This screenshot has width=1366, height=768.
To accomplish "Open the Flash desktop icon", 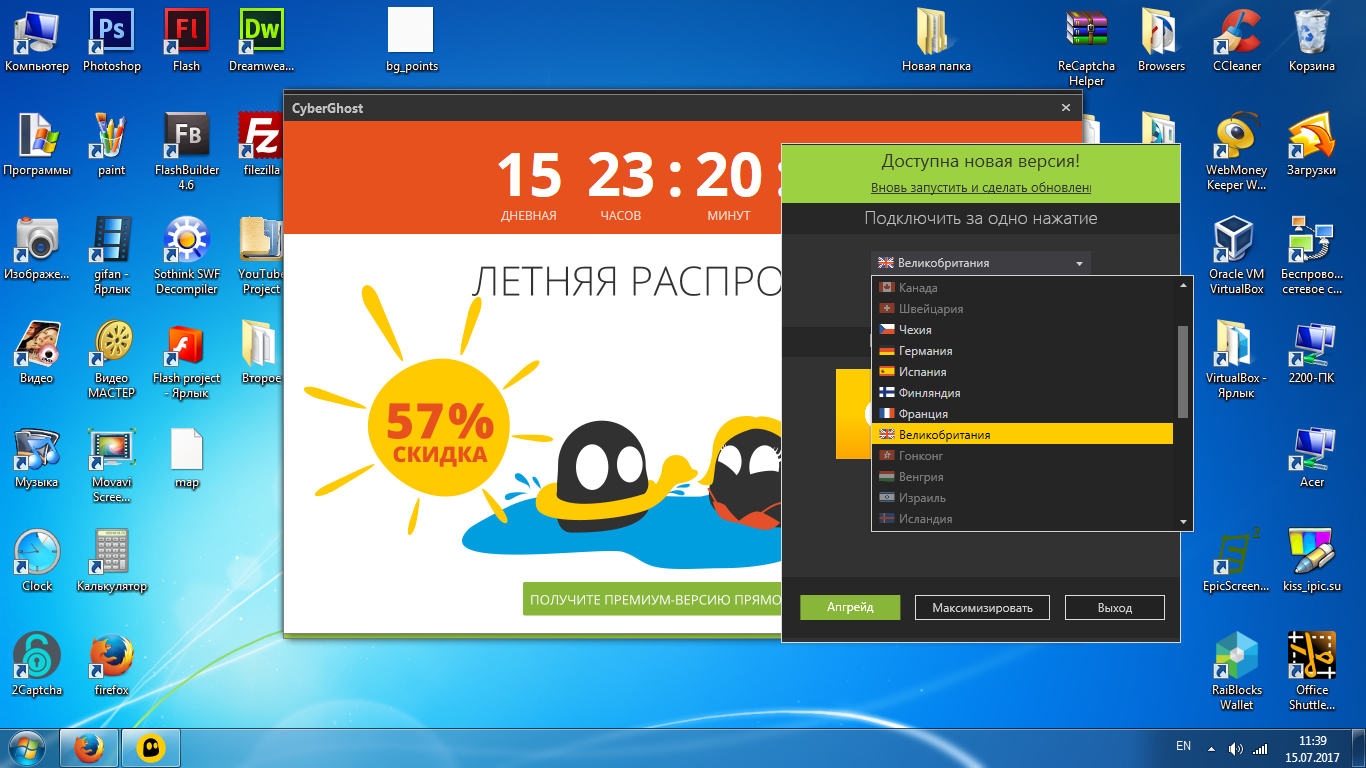I will click(x=186, y=40).
